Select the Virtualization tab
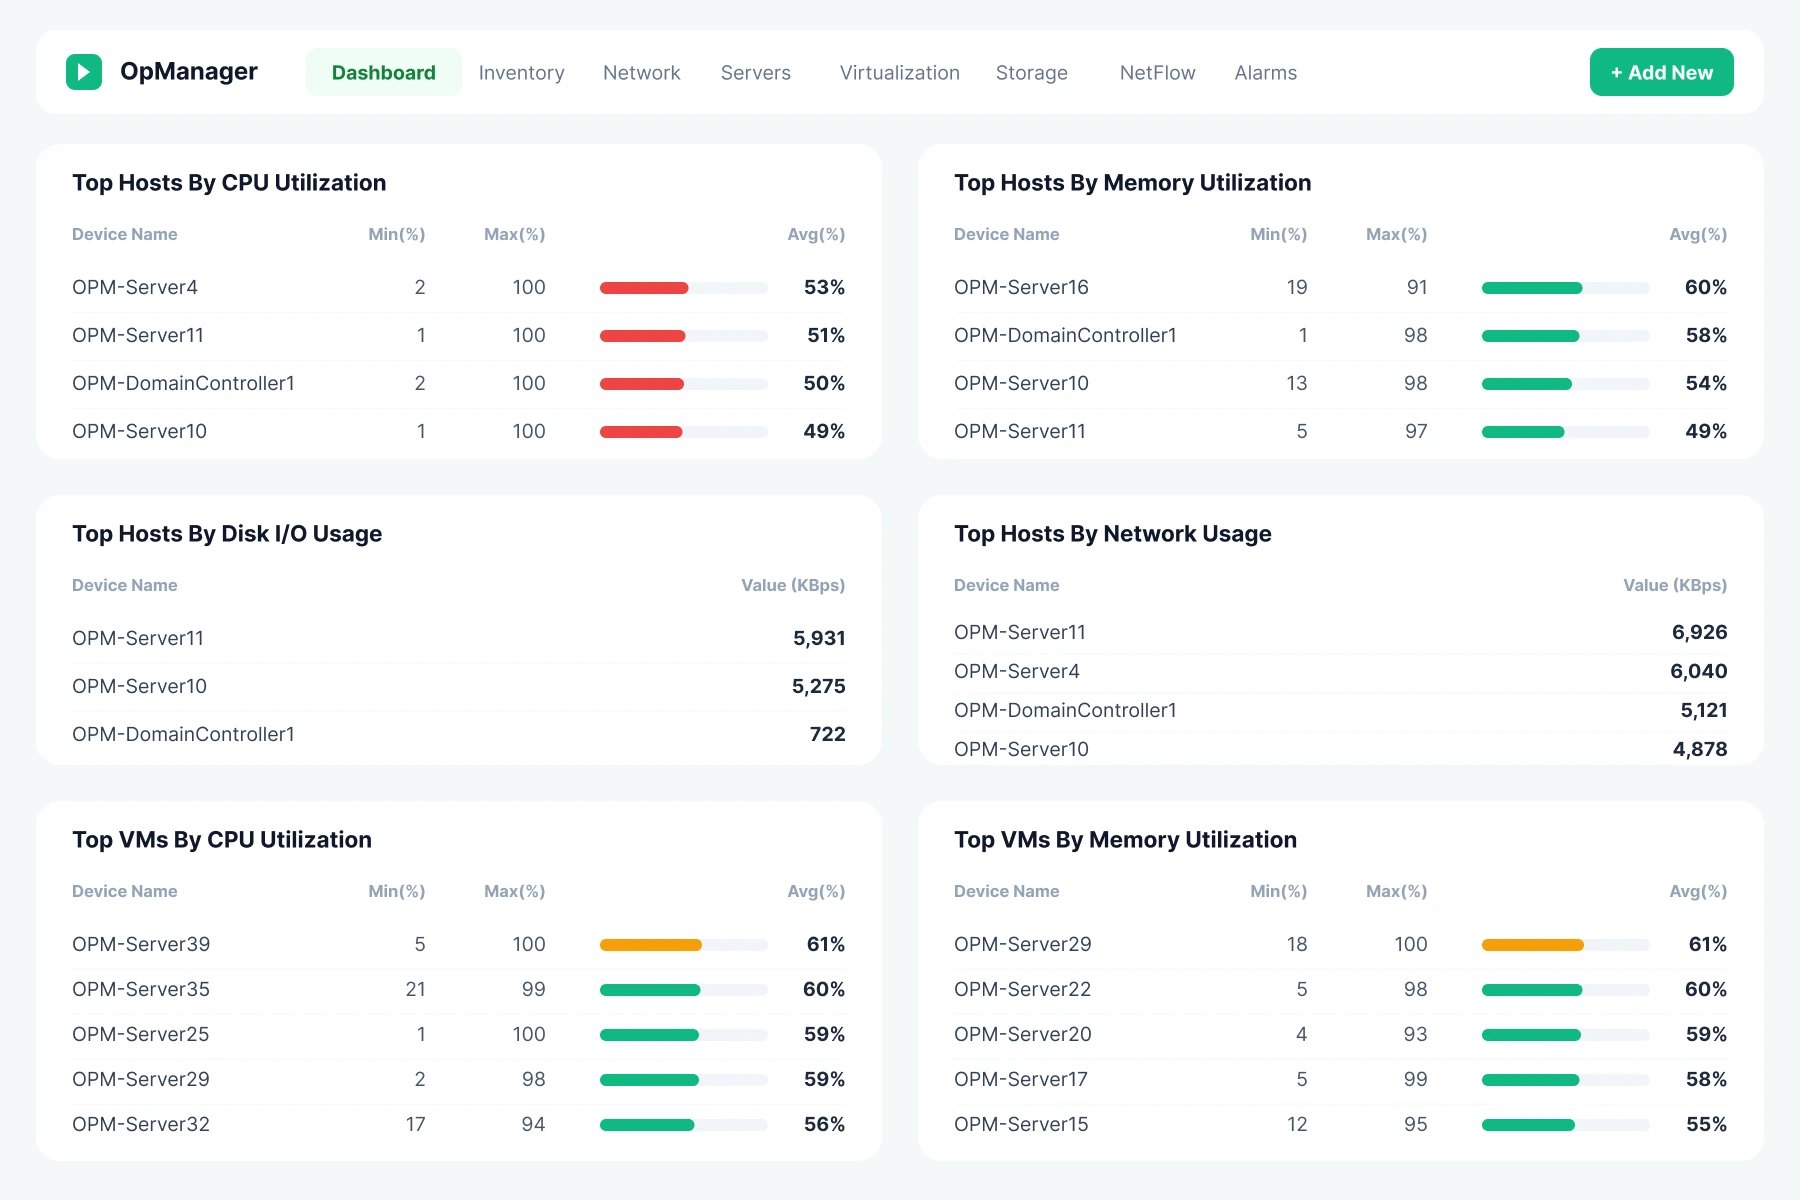Viewport: 1800px width, 1200px height. coord(899,73)
